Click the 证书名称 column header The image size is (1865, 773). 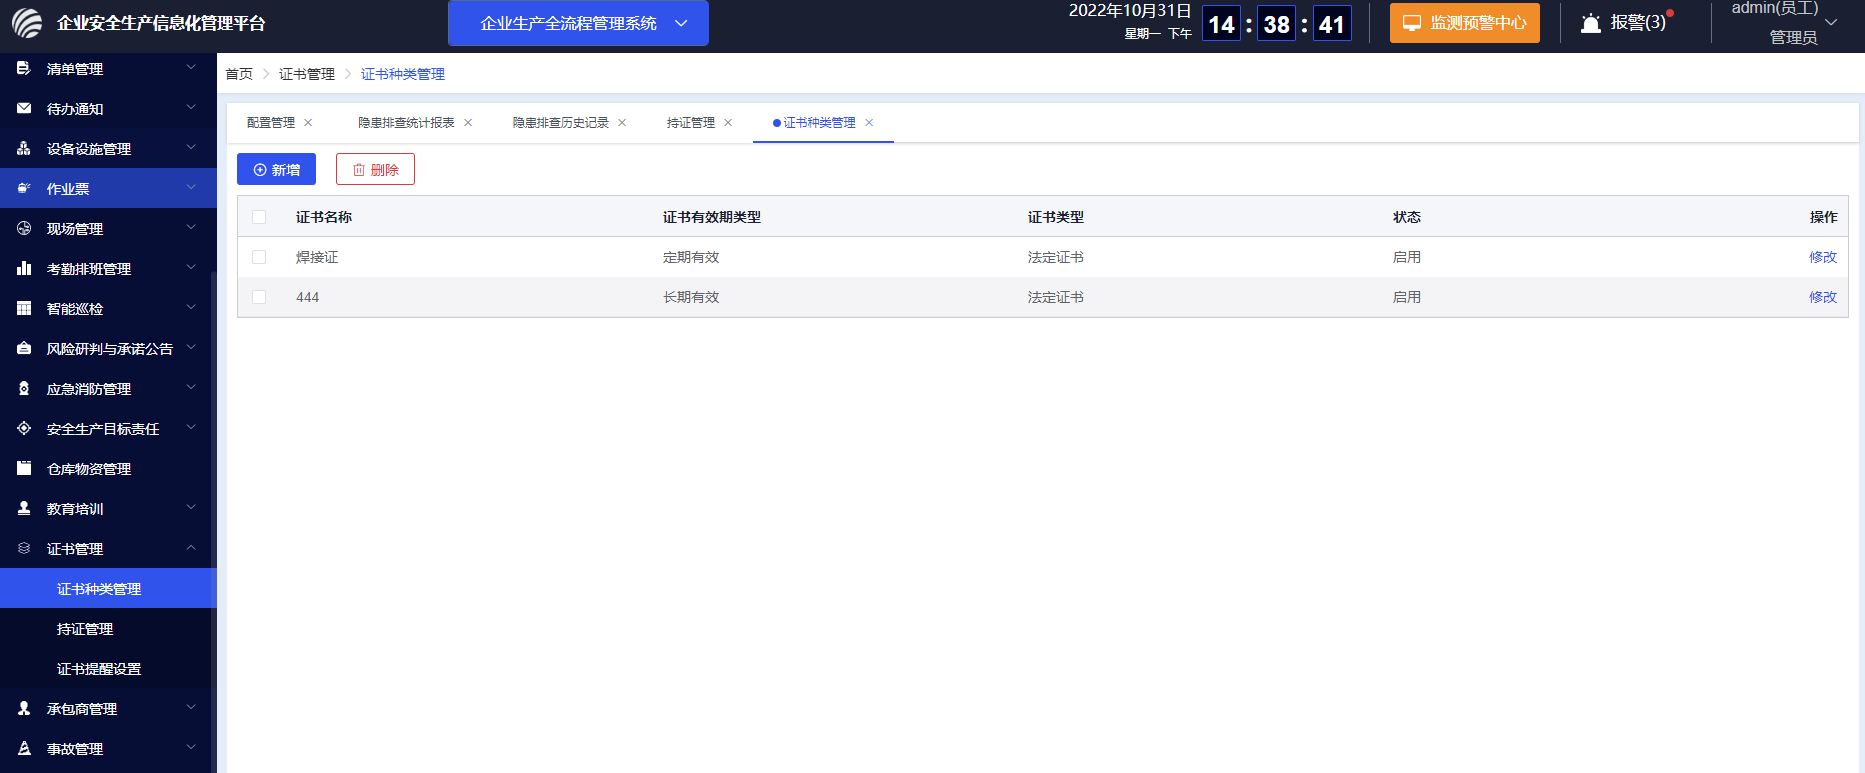[x=324, y=217]
